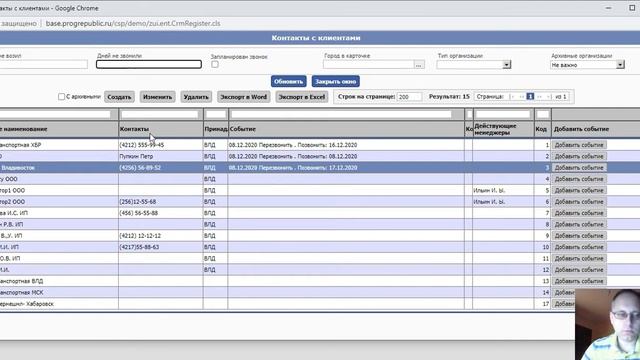Open the city picker ellipsis button
The height and width of the screenshot is (360, 640).
tap(419, 65)
